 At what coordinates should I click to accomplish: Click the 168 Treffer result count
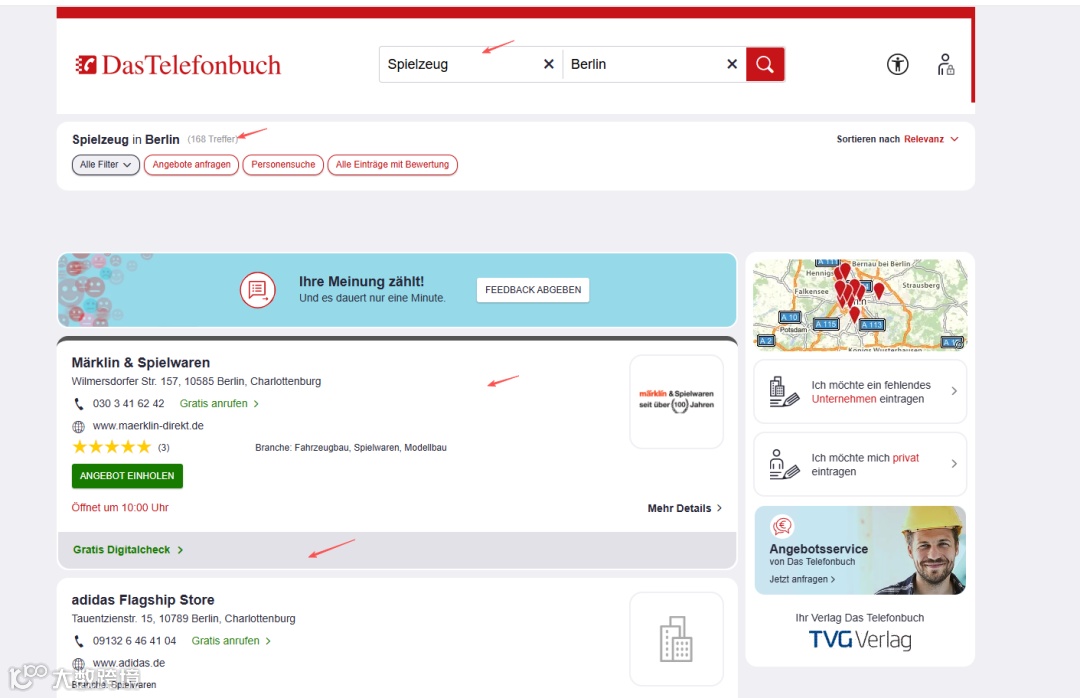pos(212,139)
